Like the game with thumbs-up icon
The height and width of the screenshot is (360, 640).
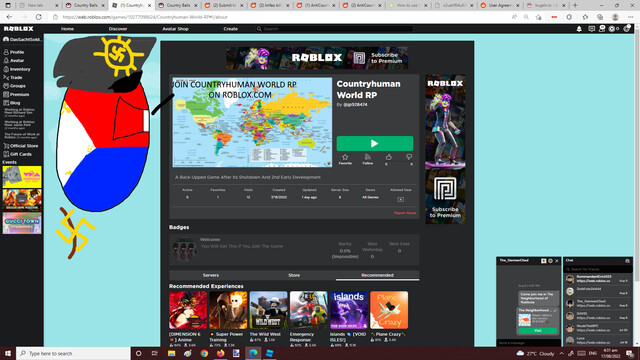click(389, 157)
